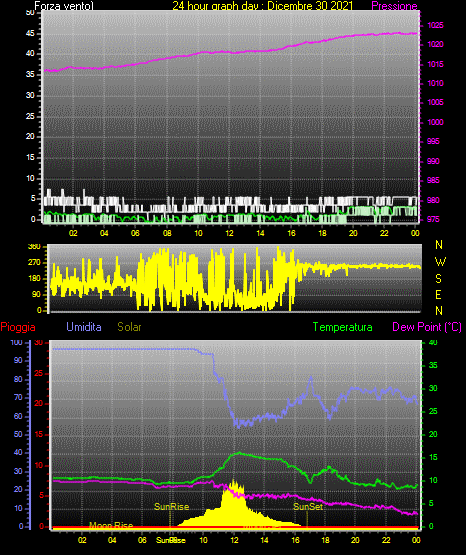466x555 pixels.
Task: Click the red 25 rain axis value
Action: pos(39,373)
